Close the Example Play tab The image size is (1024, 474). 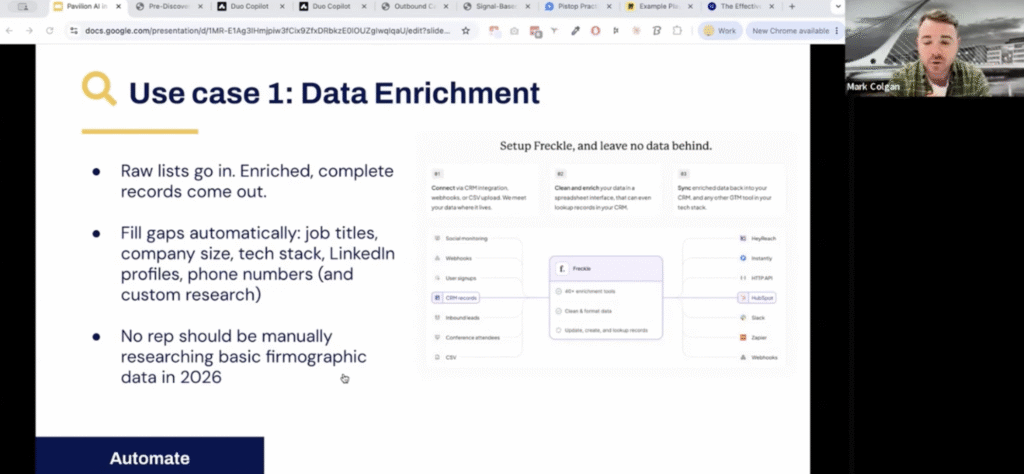coord(690,7)
